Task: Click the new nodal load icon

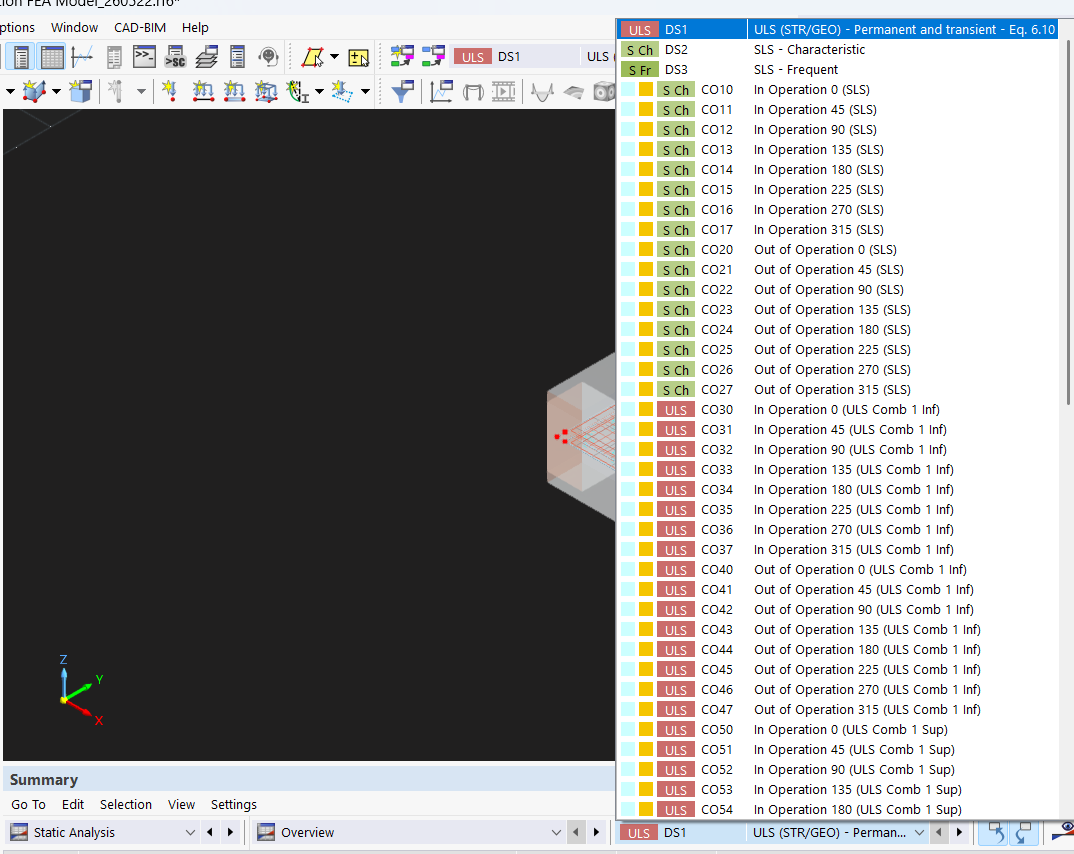Action: (x=170, y=90)
